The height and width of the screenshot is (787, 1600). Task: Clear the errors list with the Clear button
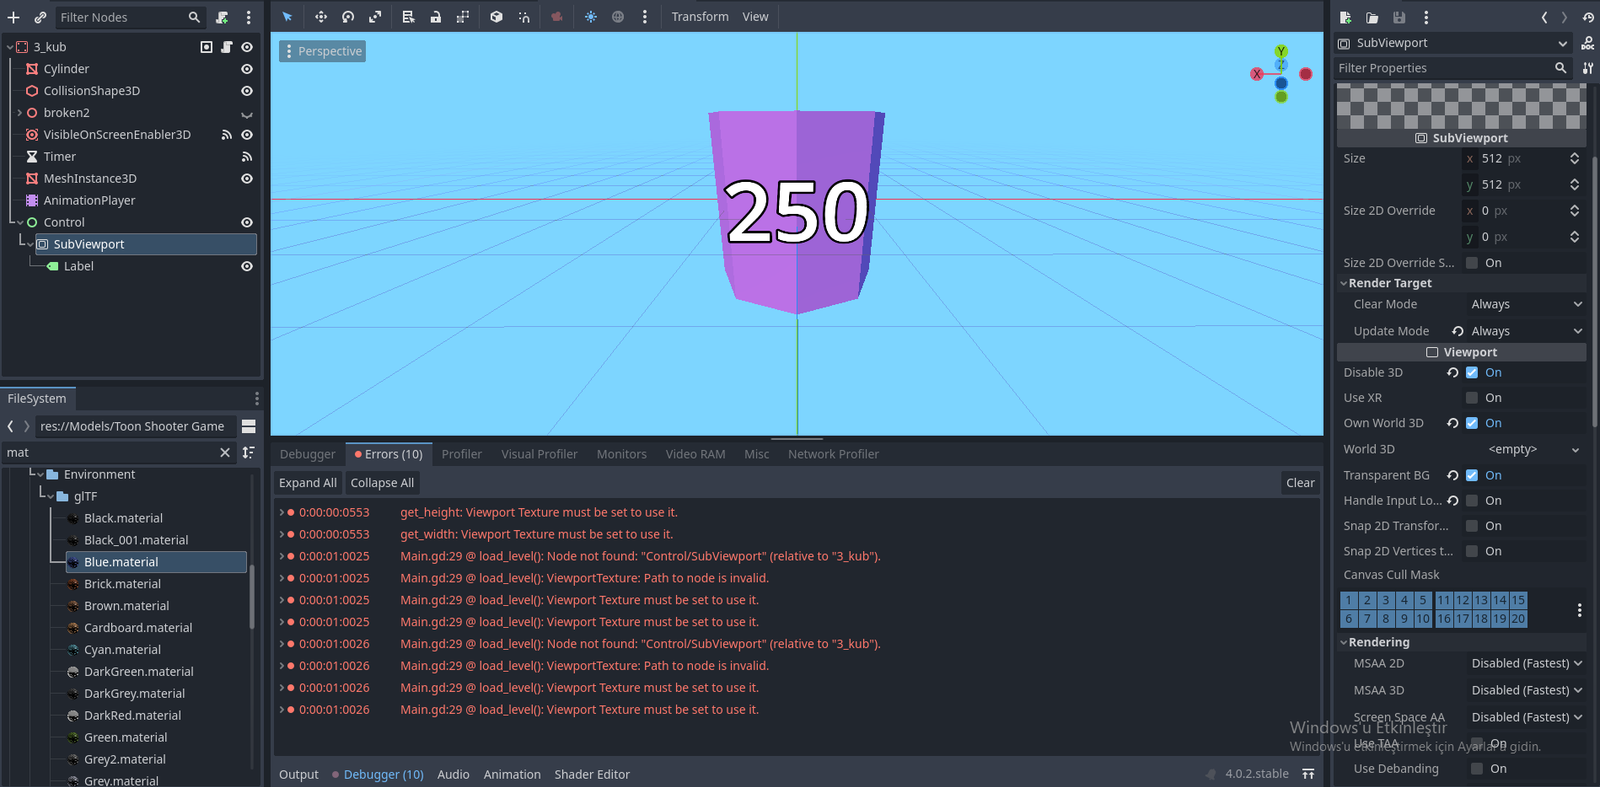coord(1300,483)
